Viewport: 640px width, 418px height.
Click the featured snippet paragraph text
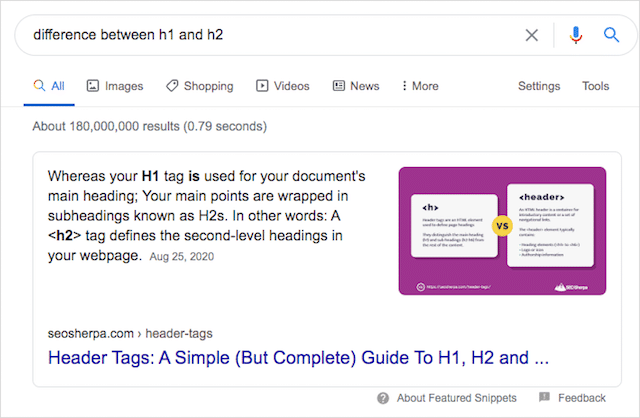pyautogui.click(x=207, y=216)
